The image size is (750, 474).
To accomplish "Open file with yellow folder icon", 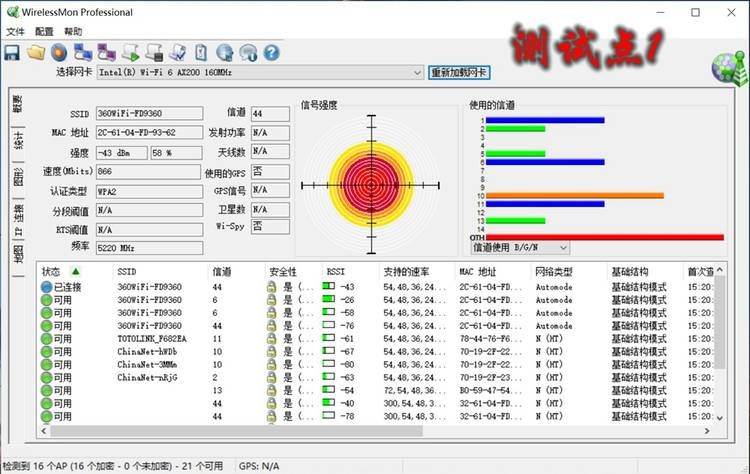I will point(36,53).
